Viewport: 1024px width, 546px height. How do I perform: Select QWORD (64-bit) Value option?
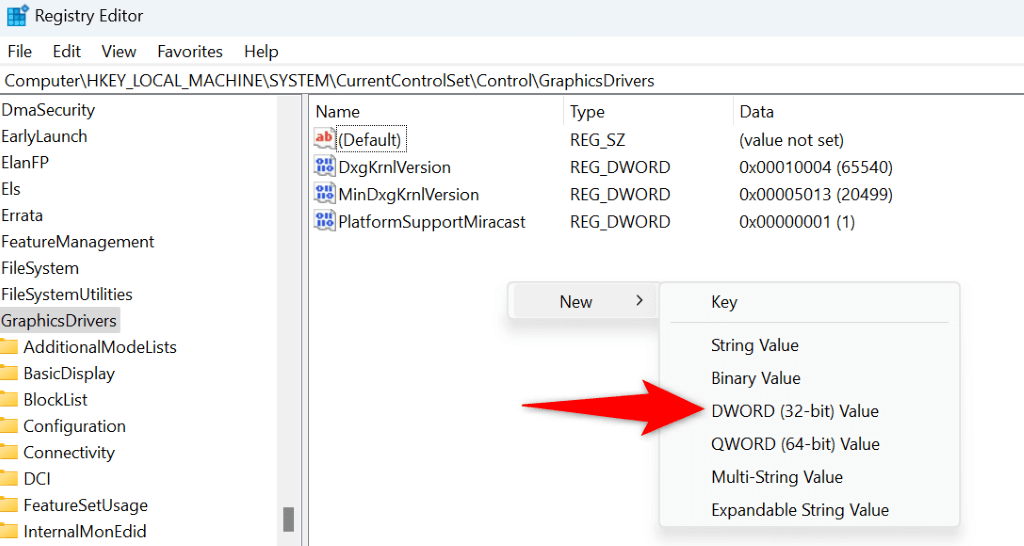tap(795, 444)
